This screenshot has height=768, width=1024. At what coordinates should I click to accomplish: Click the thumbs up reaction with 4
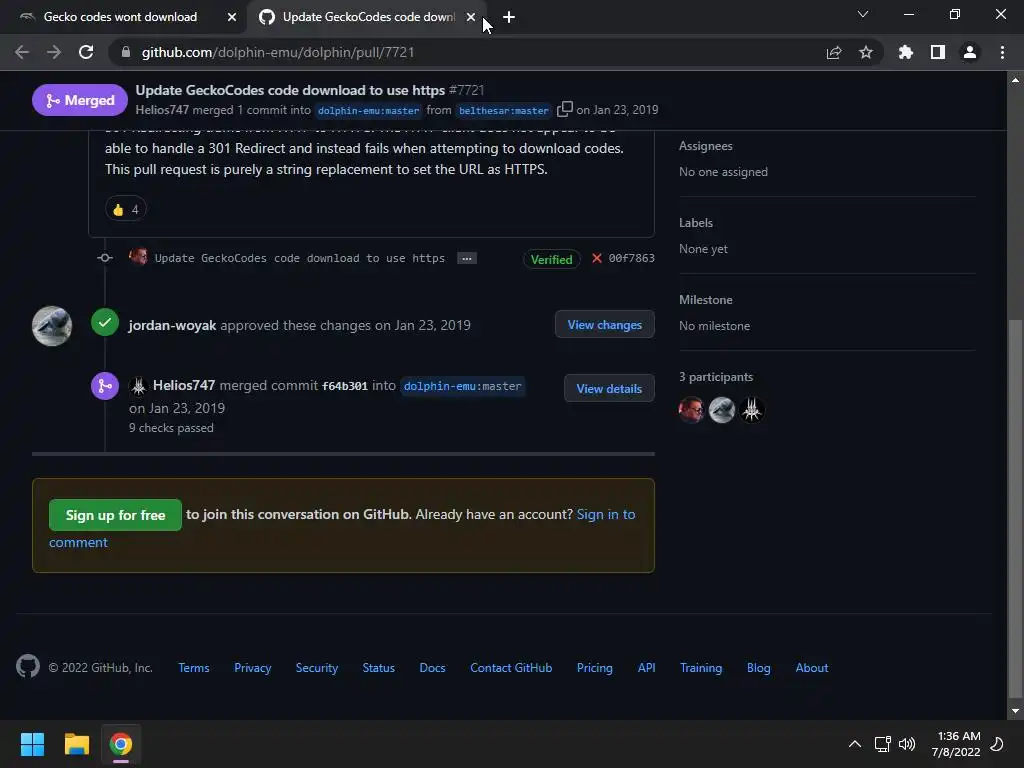(125, 210)
